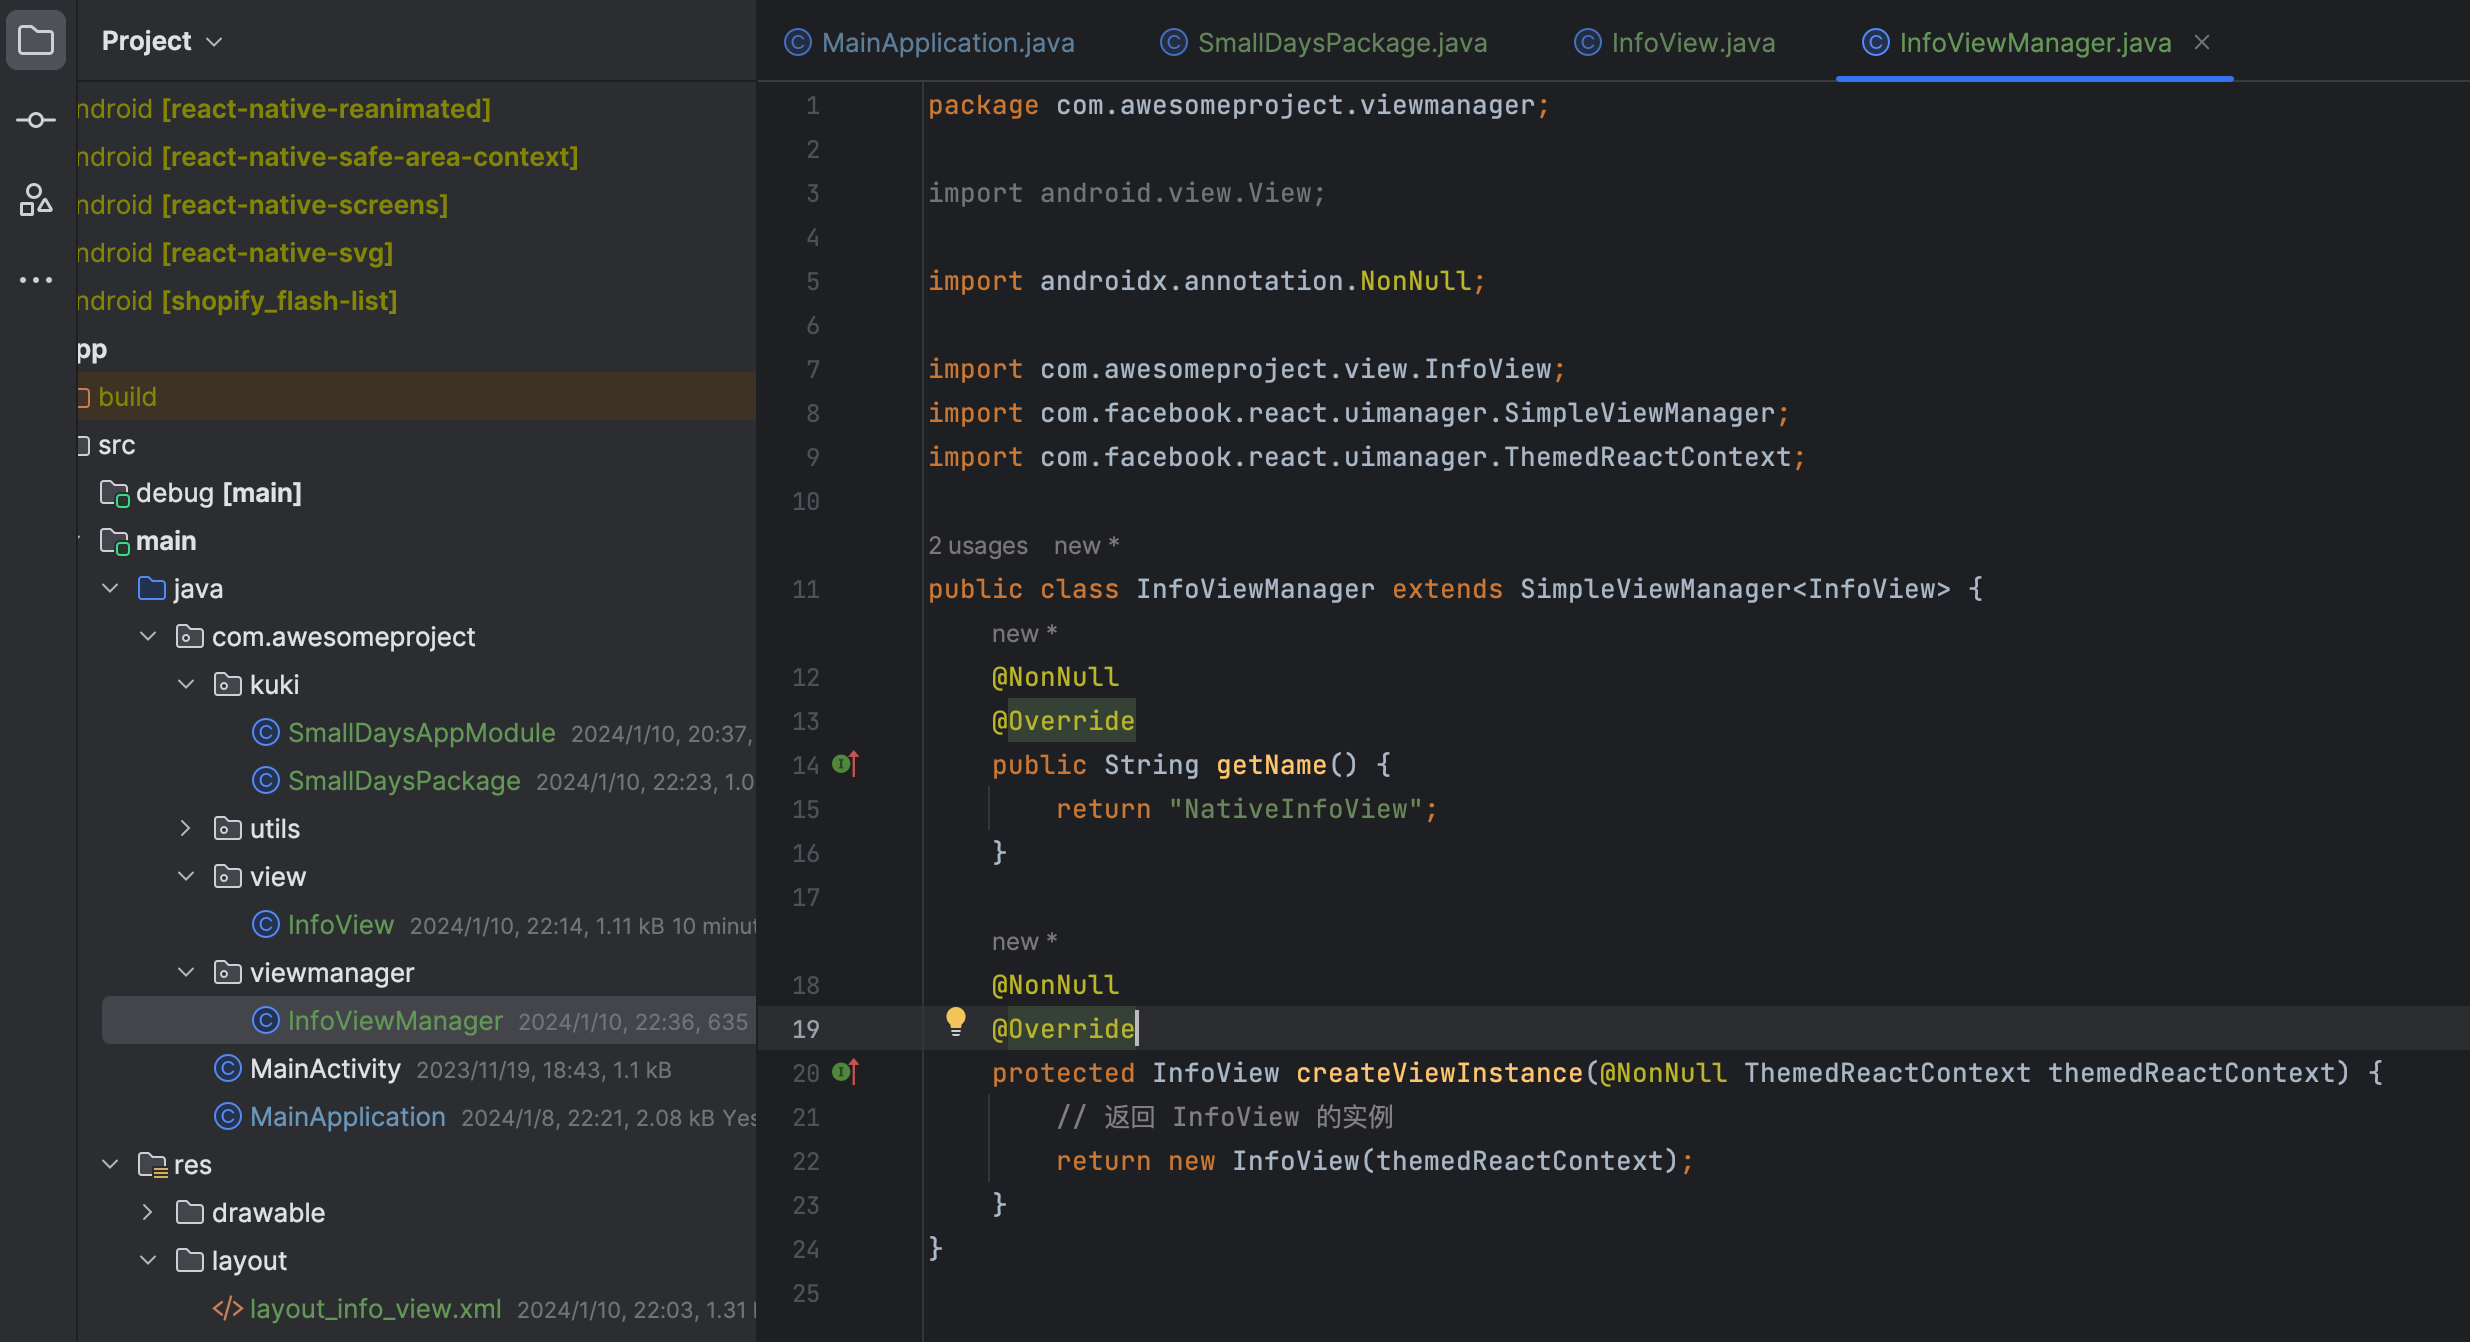2470x1342 pixels.
Task: Click the java source folder icon
Action: pos(152,589)
